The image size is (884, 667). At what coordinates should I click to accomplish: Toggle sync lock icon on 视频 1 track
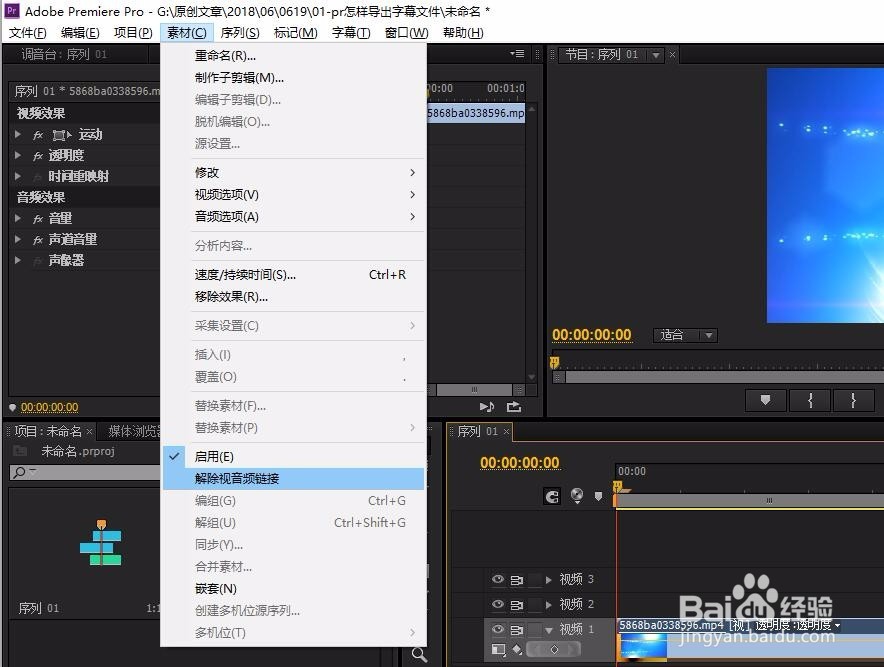point(516,629)
